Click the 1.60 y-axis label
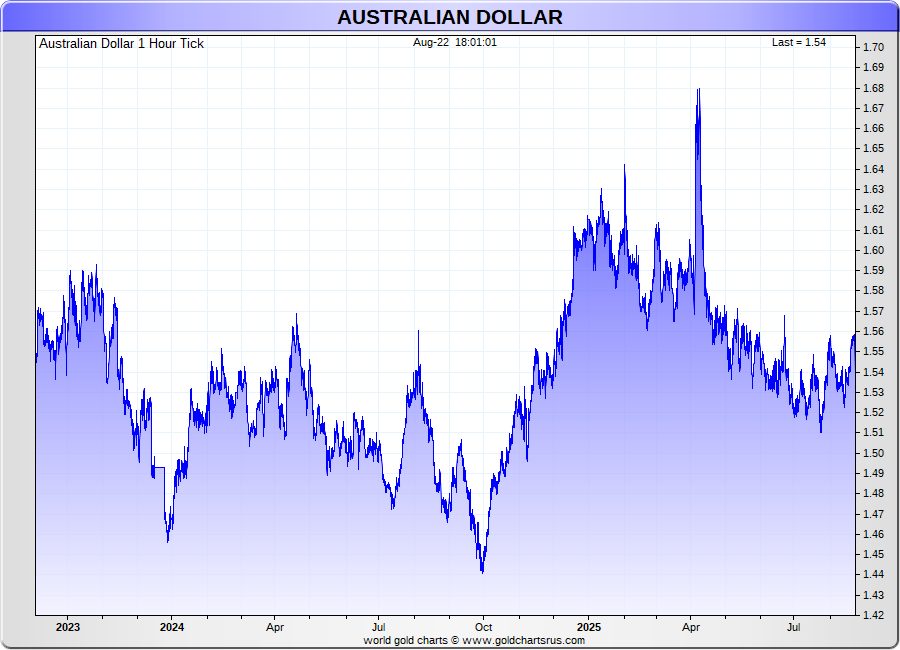900x650 pixels. 873,250
